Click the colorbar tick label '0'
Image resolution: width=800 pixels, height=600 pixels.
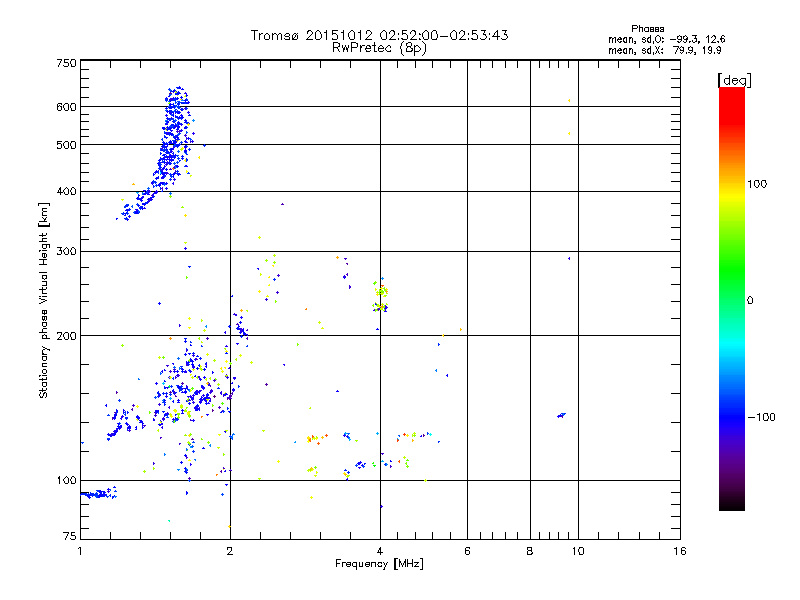[750, 300]
